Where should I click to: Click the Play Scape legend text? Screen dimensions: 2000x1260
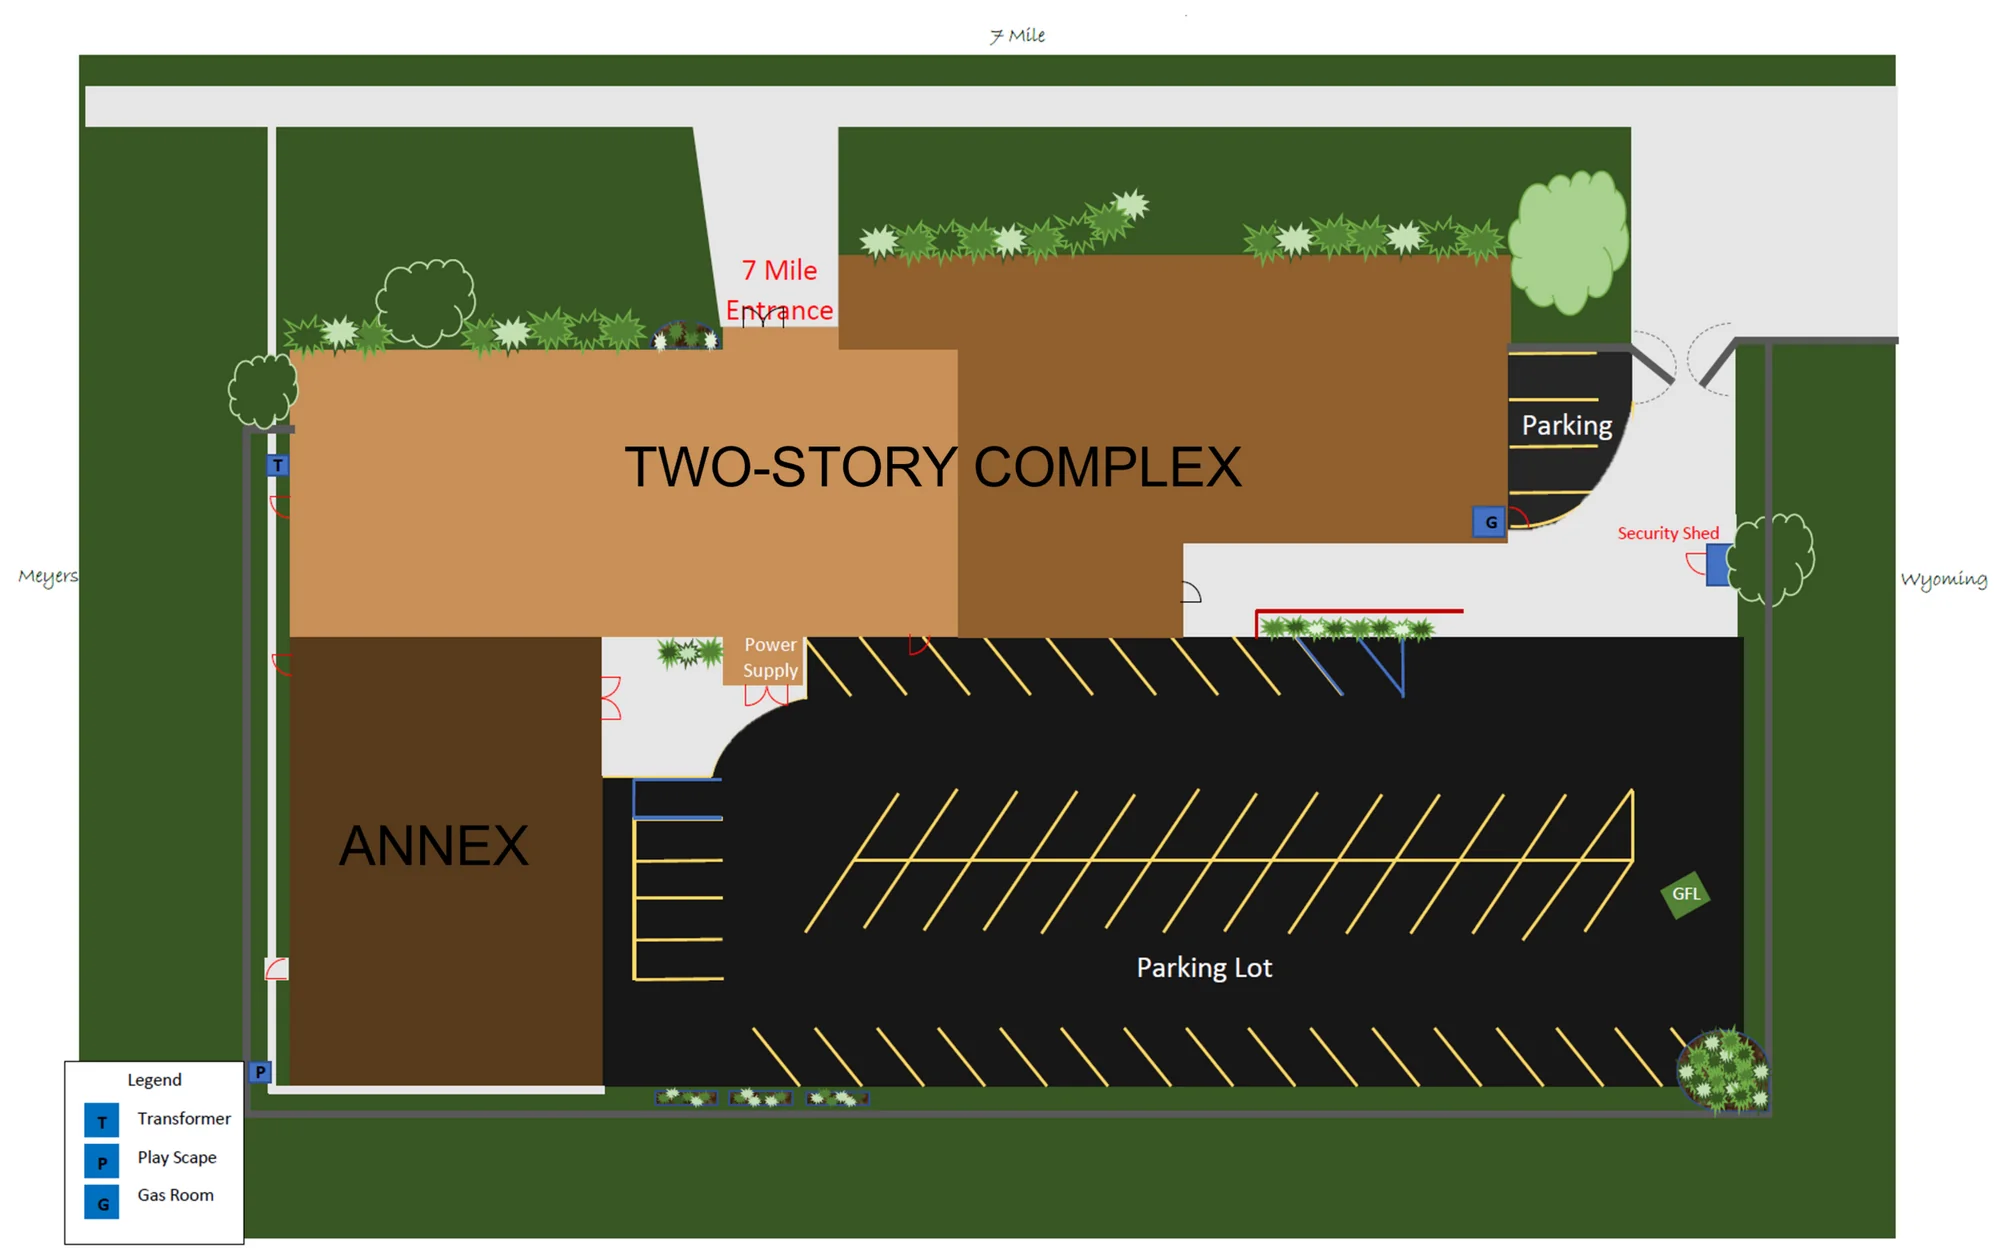[177, 1158]
